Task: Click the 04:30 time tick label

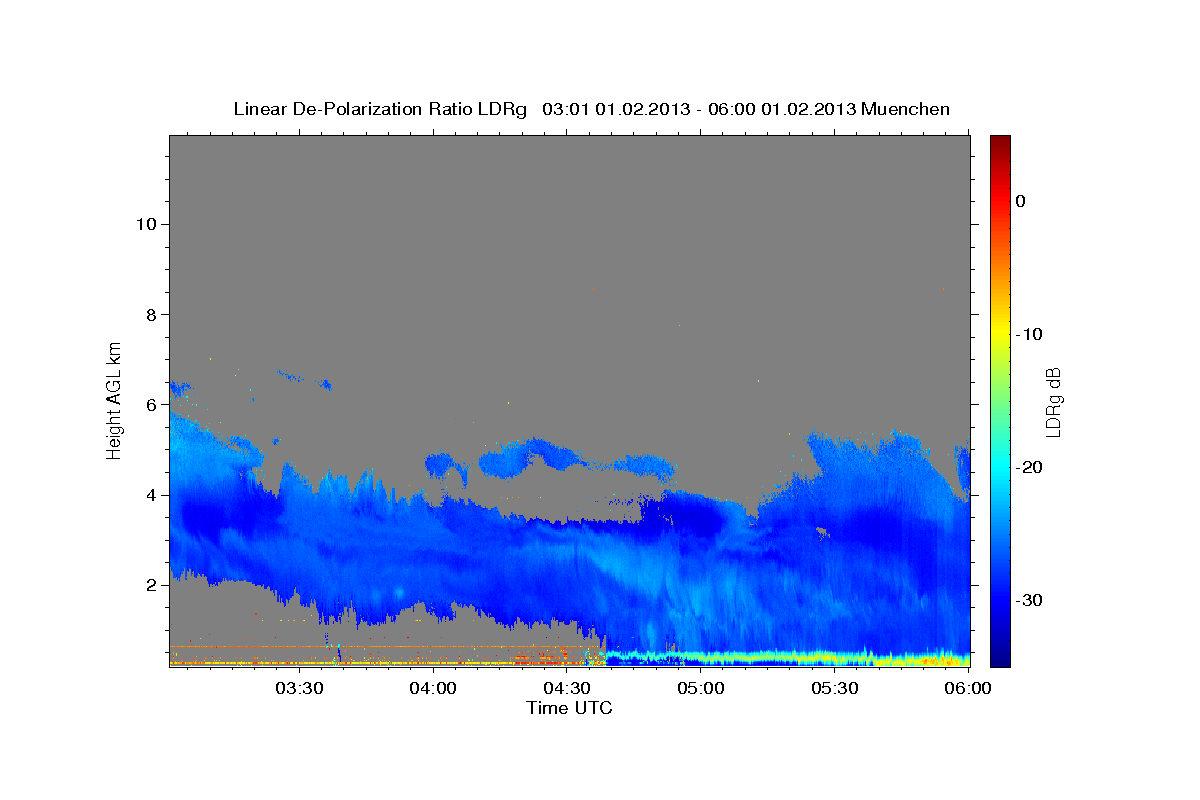Action: 567,688
